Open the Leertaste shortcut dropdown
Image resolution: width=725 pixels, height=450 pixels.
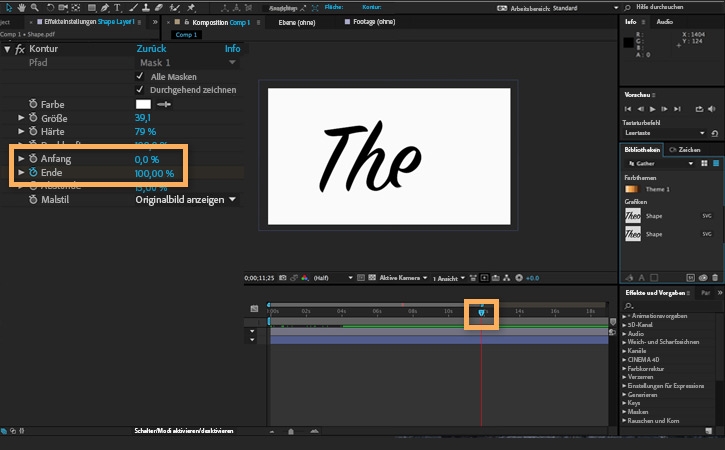coord(664,133)
